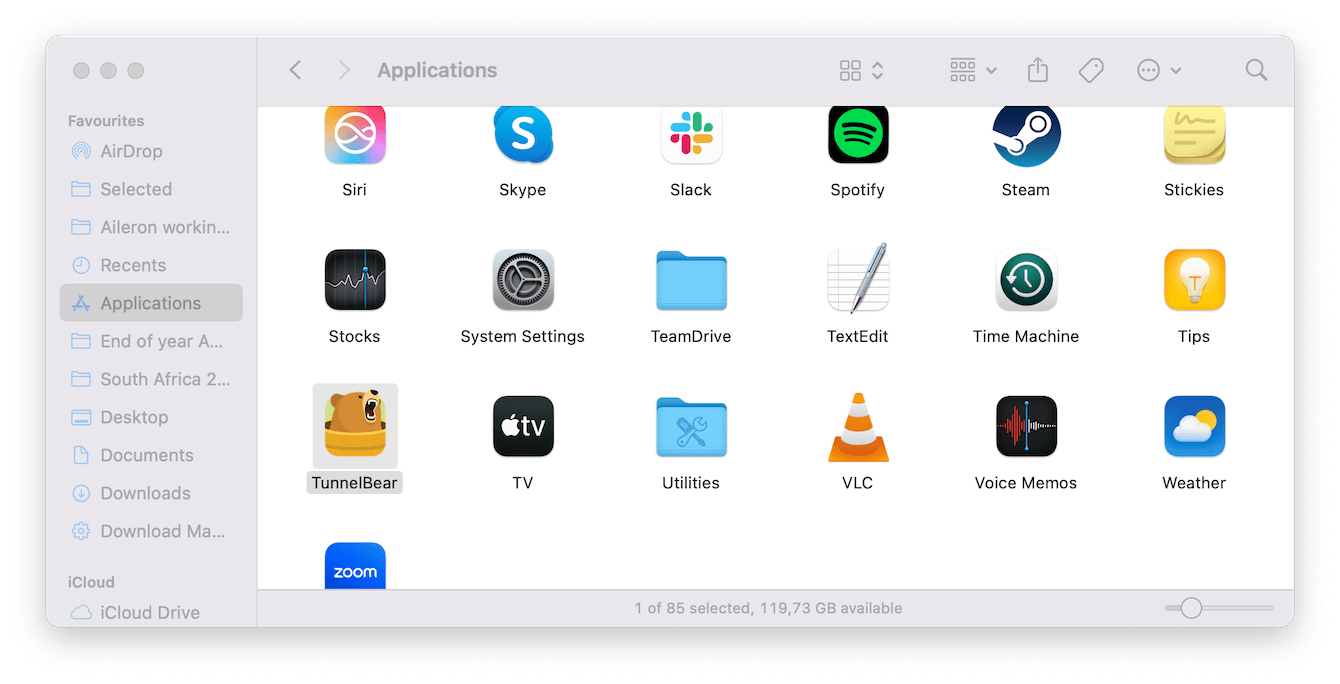The height and width of the screenshot is (684, 1340).
Task: Navigate back using the back arrow
Action: (x=296, y=70)
